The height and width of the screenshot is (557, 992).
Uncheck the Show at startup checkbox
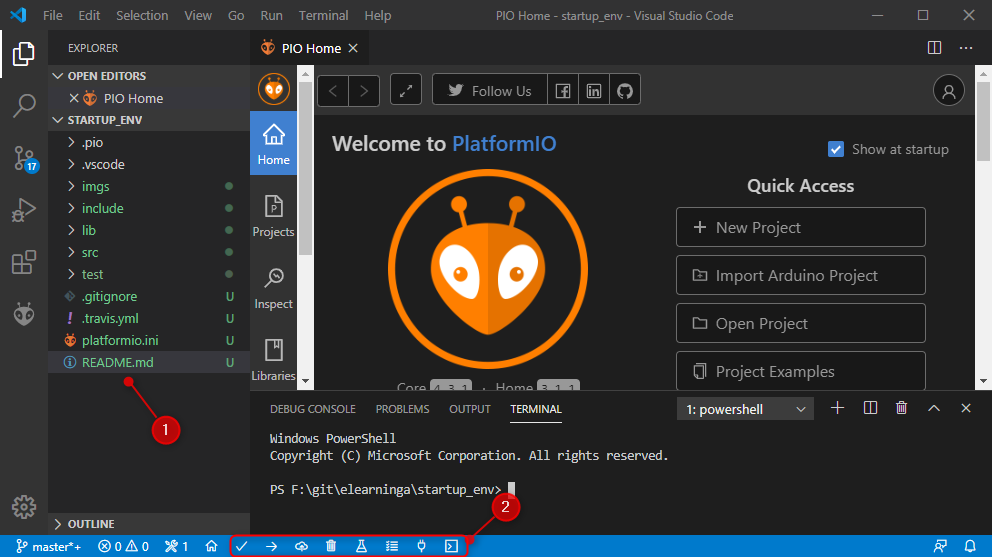click(836, 149)
